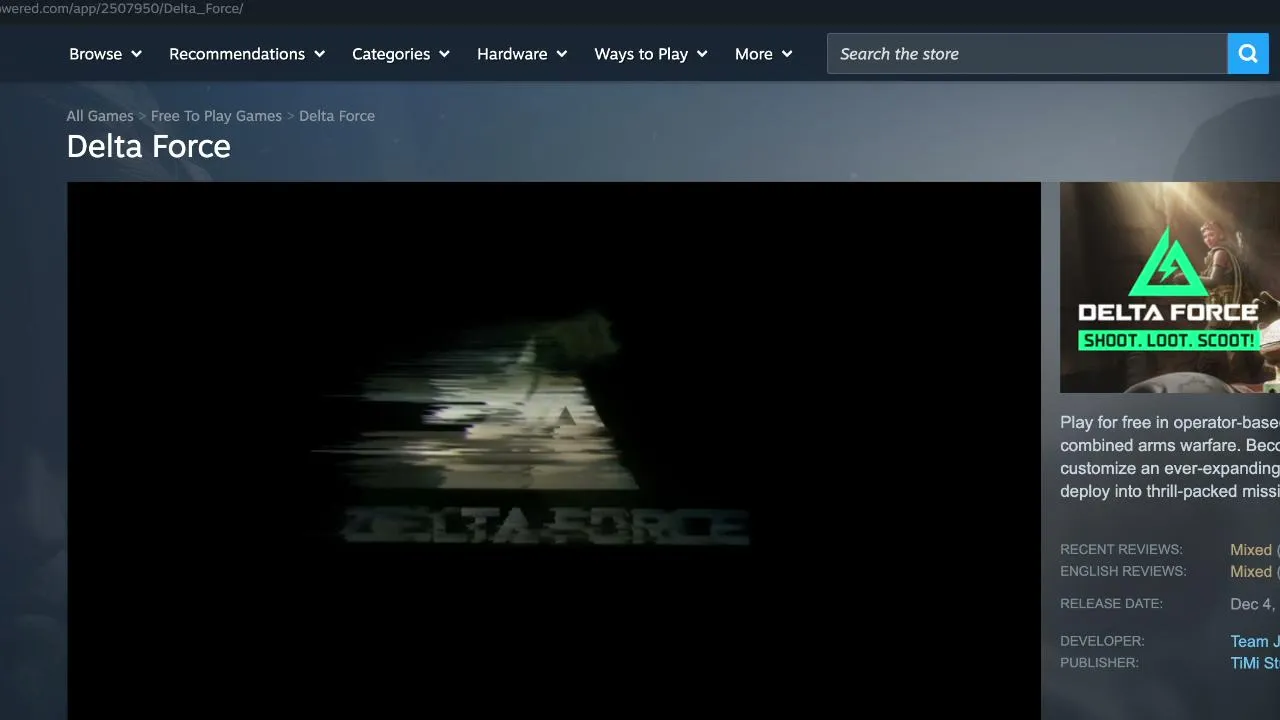Viewport: 1280px width, 720px height.
Task: Expand the Hardware dropdown chevron
Action: (561, 54)
